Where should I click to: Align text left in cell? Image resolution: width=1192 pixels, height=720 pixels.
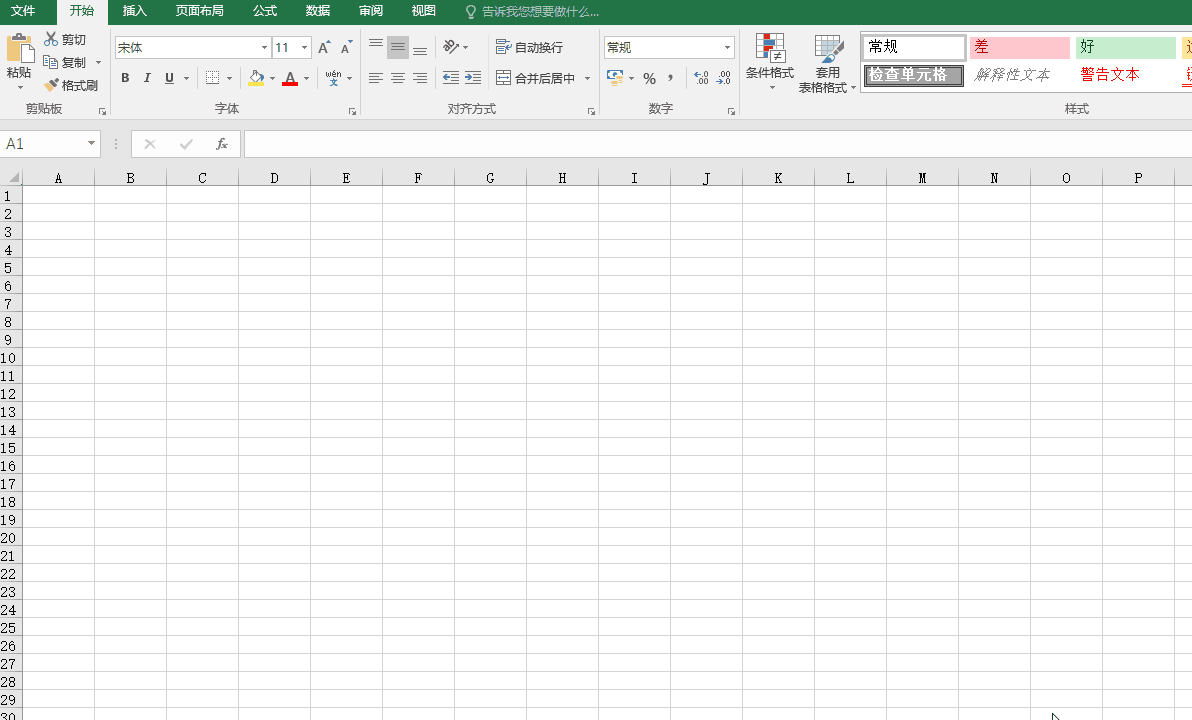point(376,78)
